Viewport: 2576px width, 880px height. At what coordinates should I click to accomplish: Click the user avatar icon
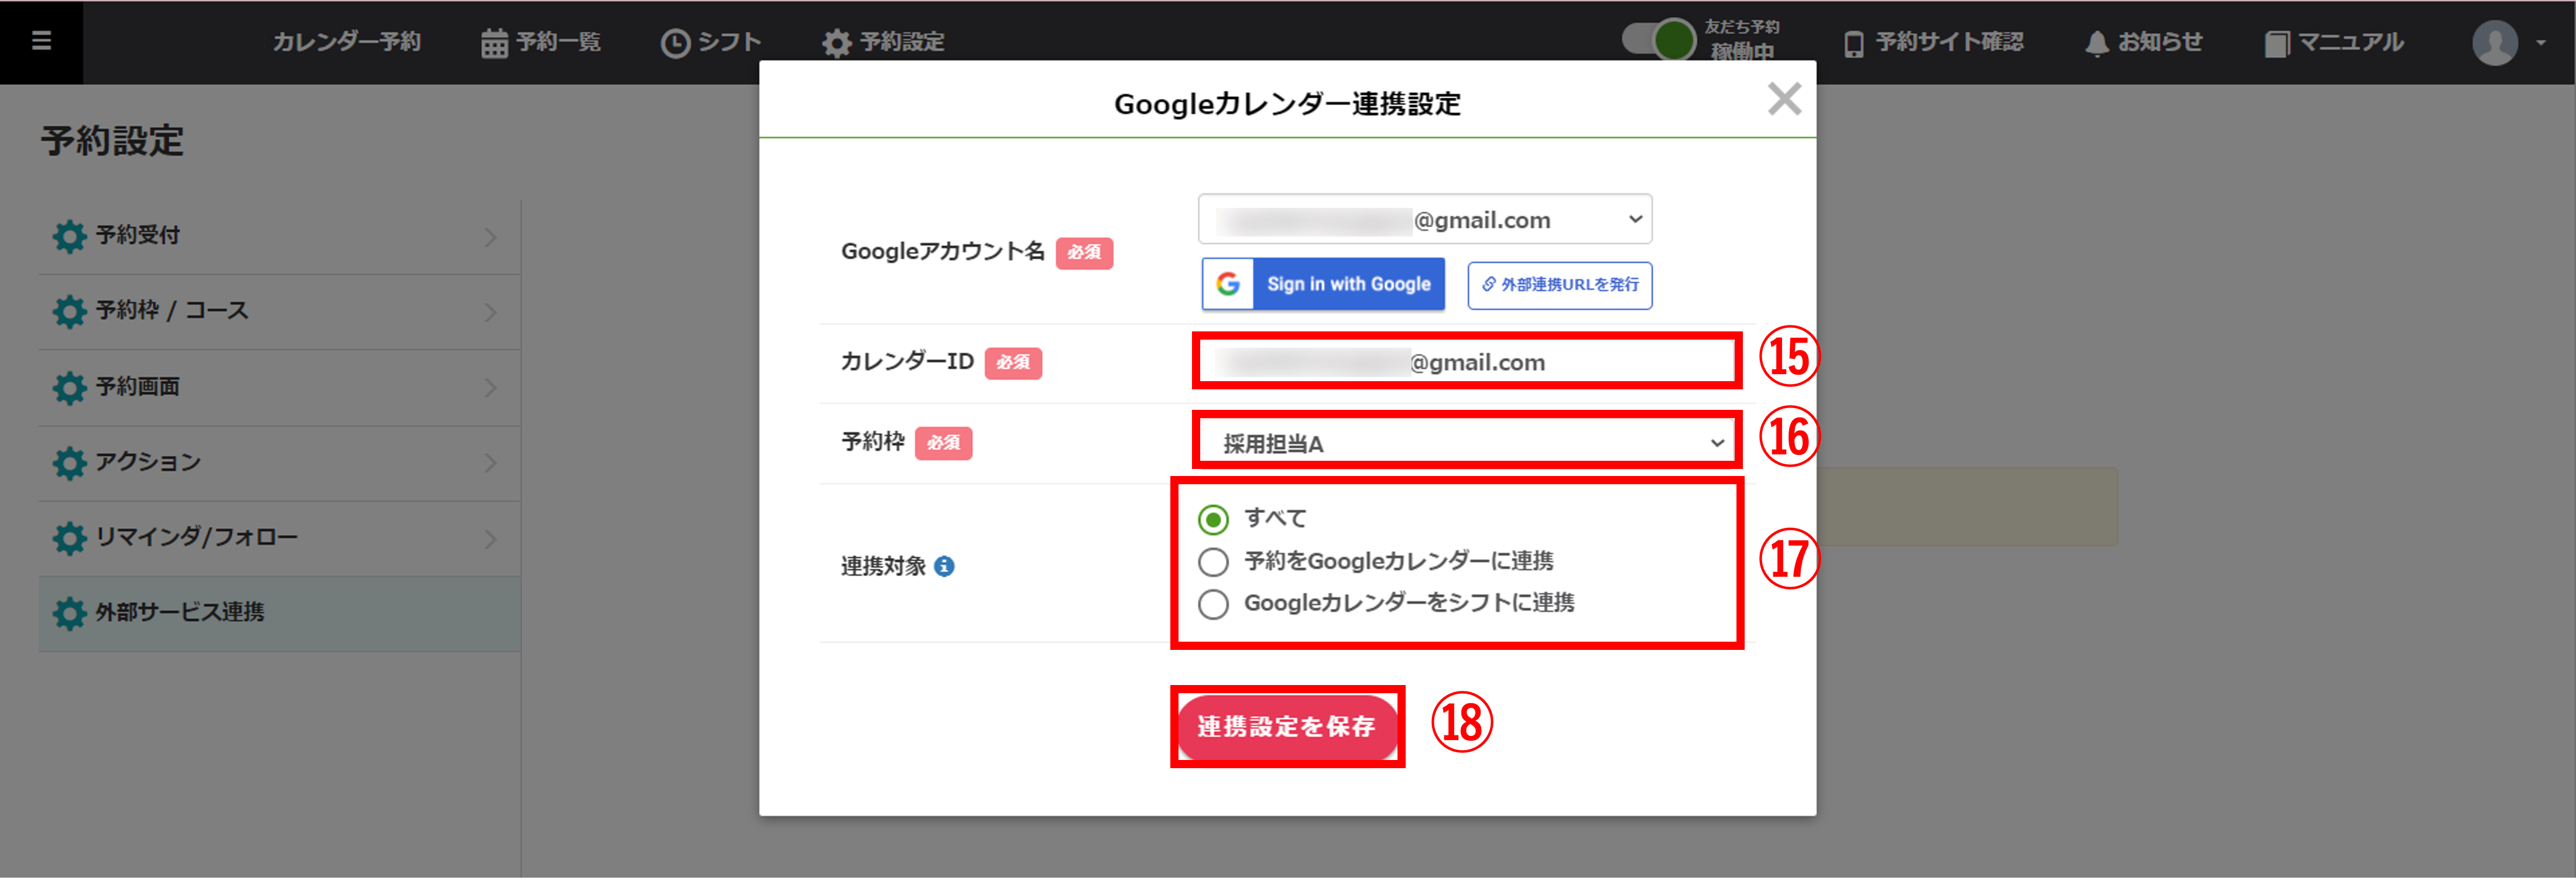click(2495, 43)
